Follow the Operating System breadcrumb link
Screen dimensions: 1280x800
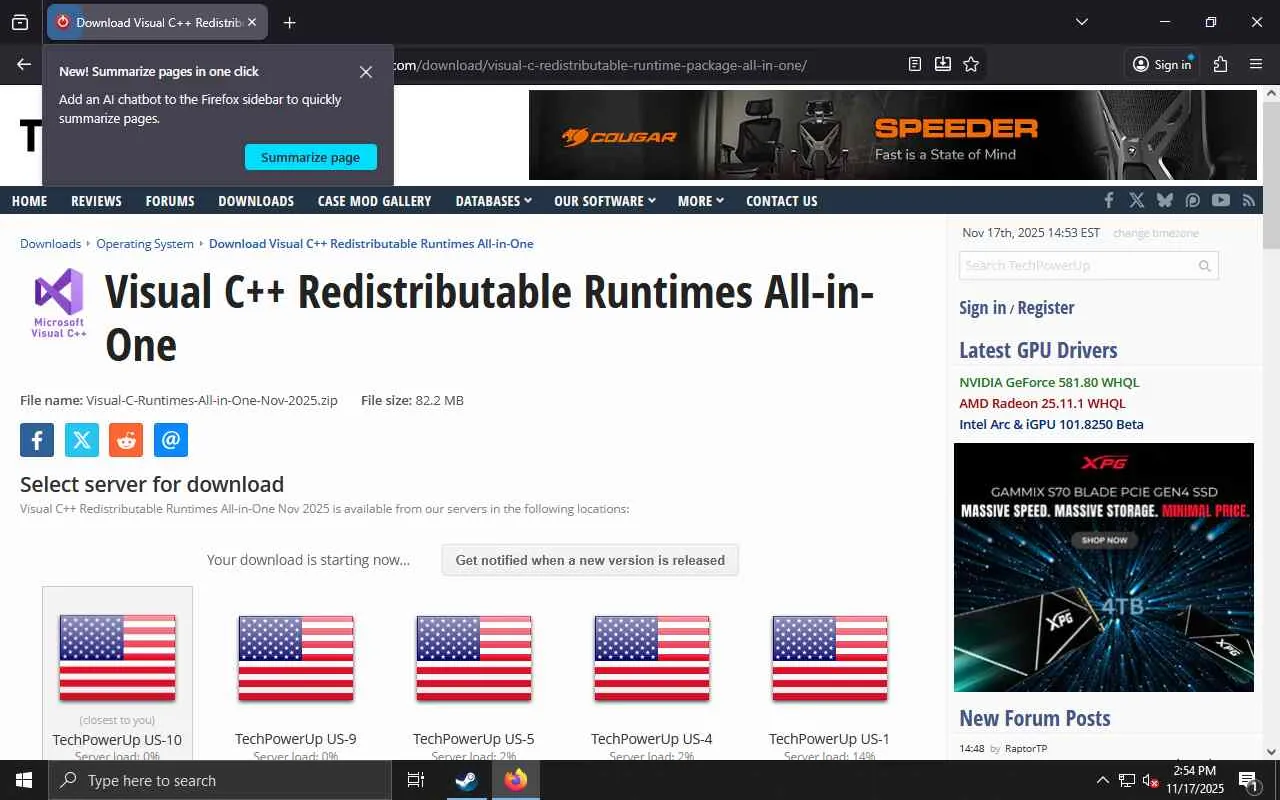tap(145, 244)
